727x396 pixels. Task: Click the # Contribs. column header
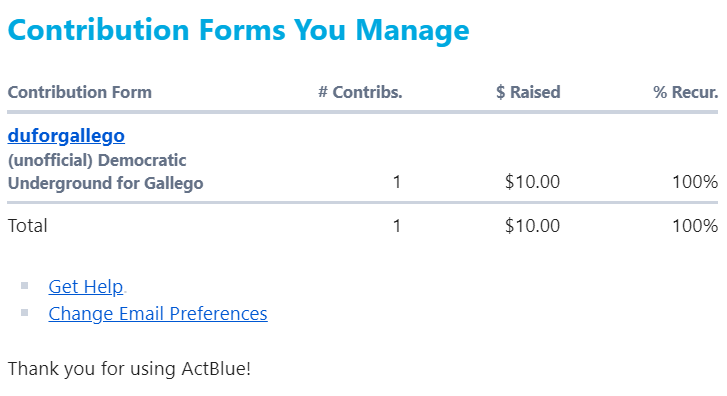[360, 92]
